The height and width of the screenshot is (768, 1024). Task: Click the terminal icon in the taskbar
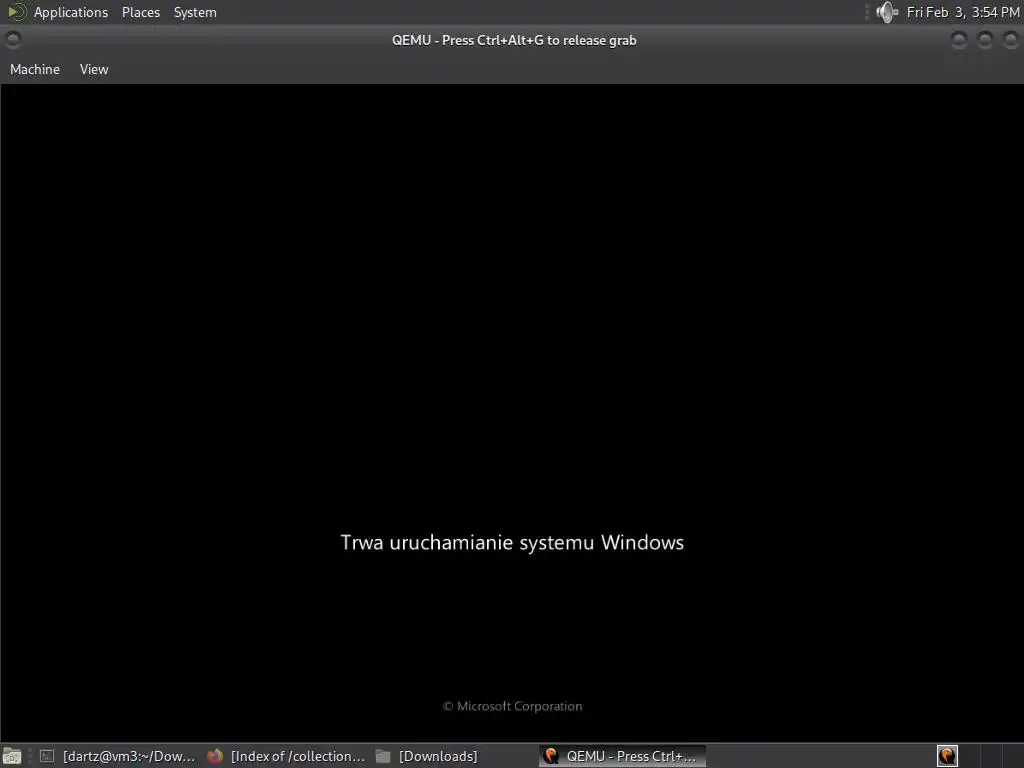pos(47,756)
